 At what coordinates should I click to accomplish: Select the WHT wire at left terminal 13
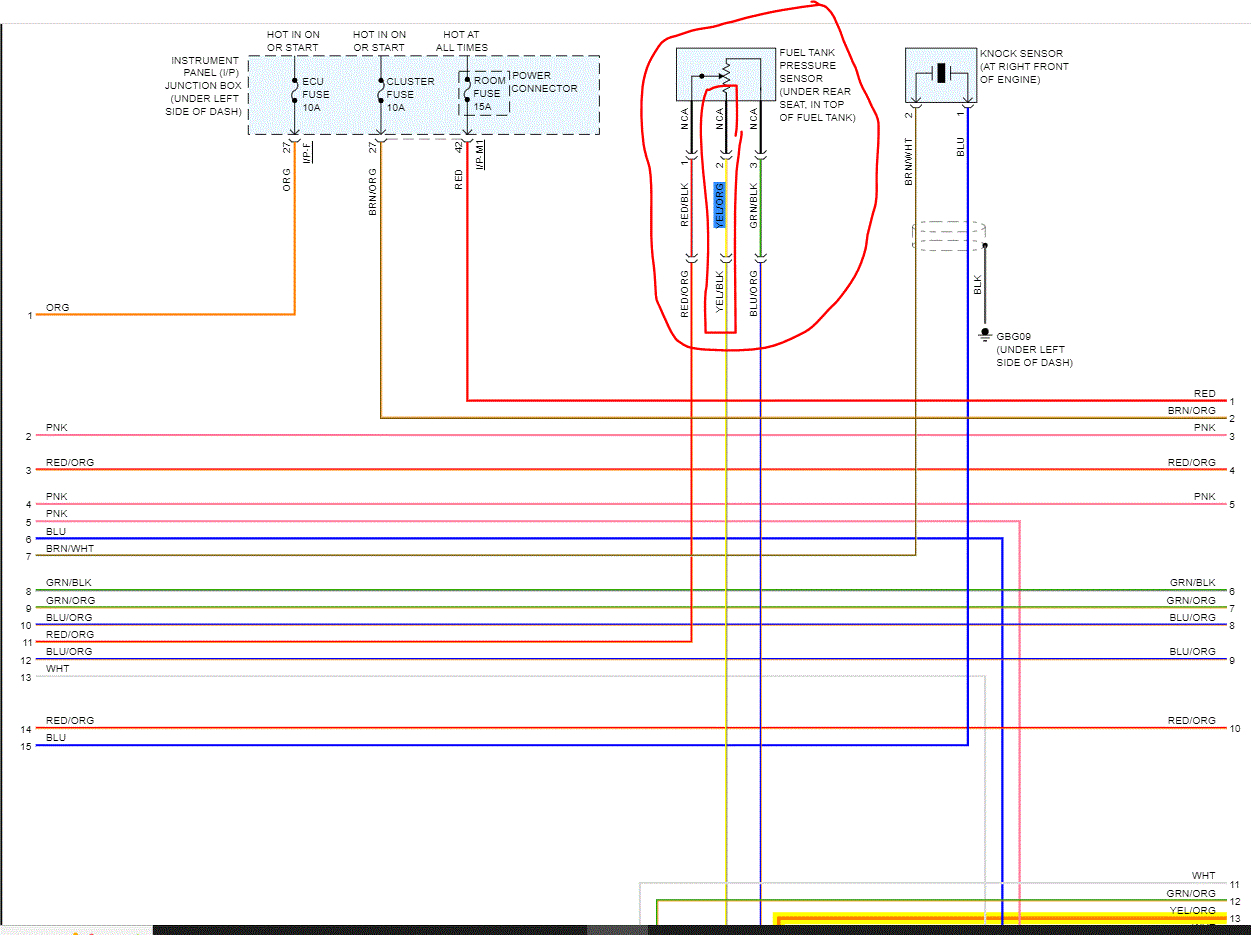[x=510, y=677]
